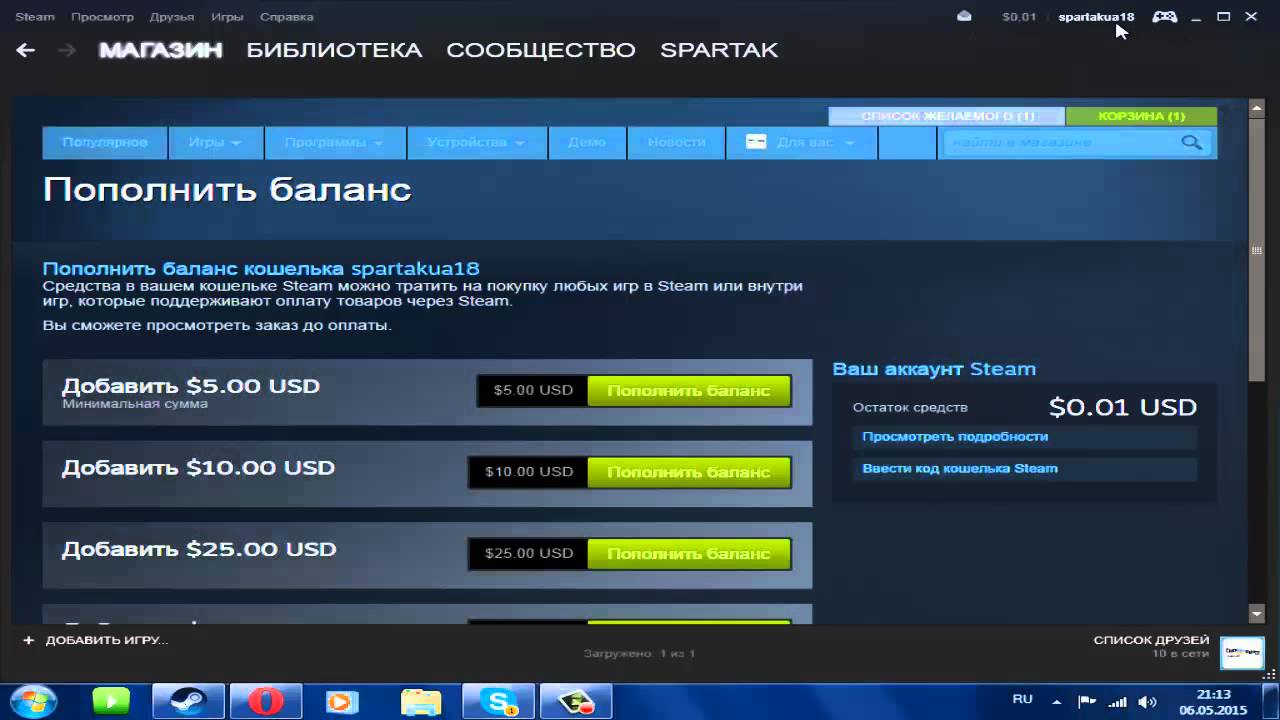The image size is (1280, 720).
Task: Expand the Программы store dropdown
Action: click(335, 143)
